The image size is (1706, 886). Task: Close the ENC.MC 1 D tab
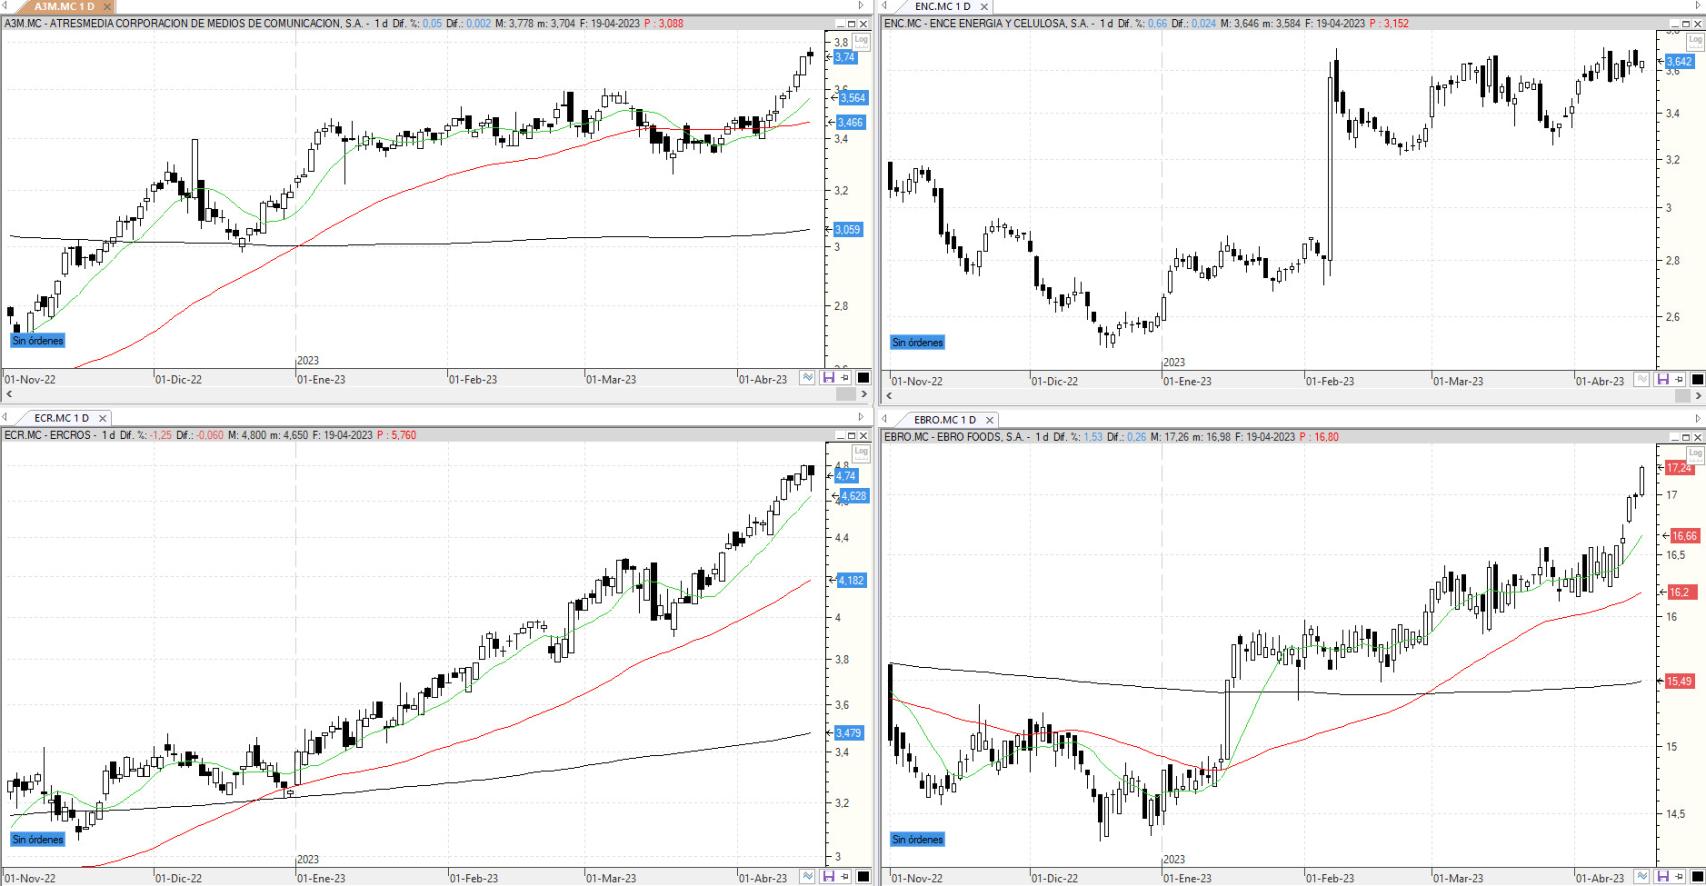pyautogui.click(x=984, y=7)
